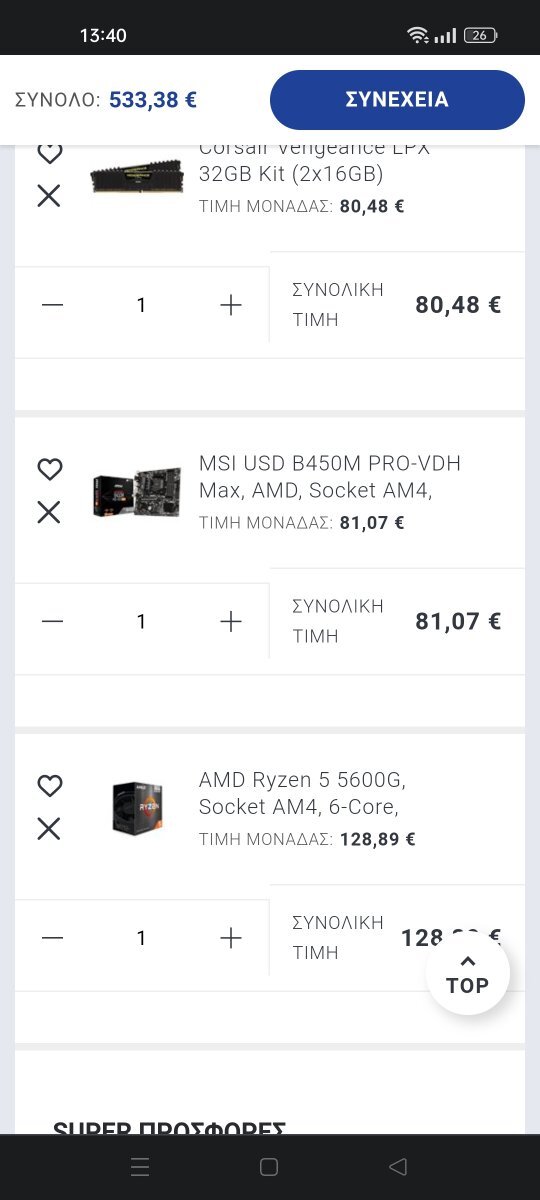Add MSI B450M PRO-VDH to wishlist
The width and height of the screenshot is (540, 1200).
click(x=49, y=469)
